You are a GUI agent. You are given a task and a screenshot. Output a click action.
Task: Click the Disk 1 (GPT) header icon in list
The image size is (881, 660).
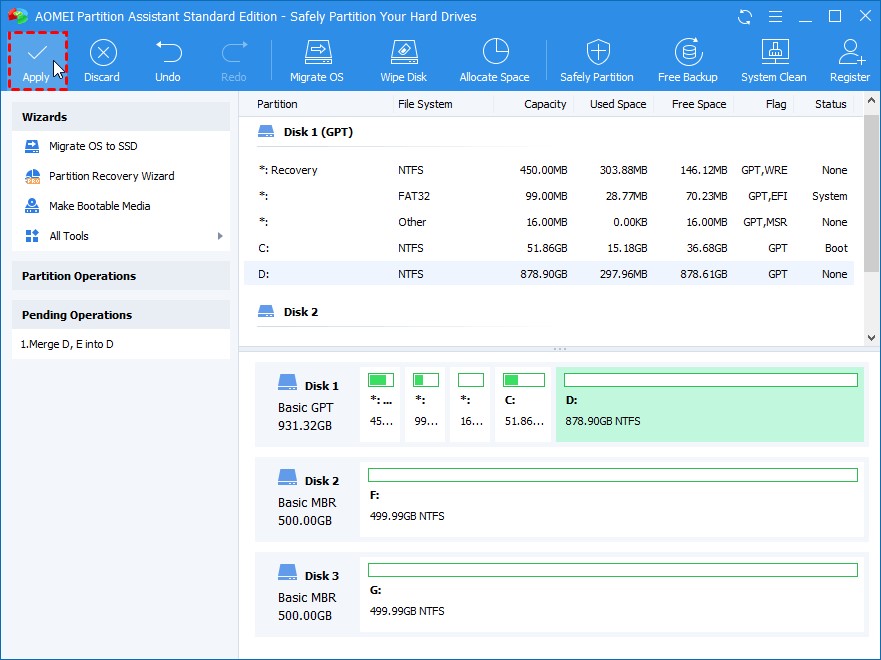pyautogui.click(x=266, y=131)
